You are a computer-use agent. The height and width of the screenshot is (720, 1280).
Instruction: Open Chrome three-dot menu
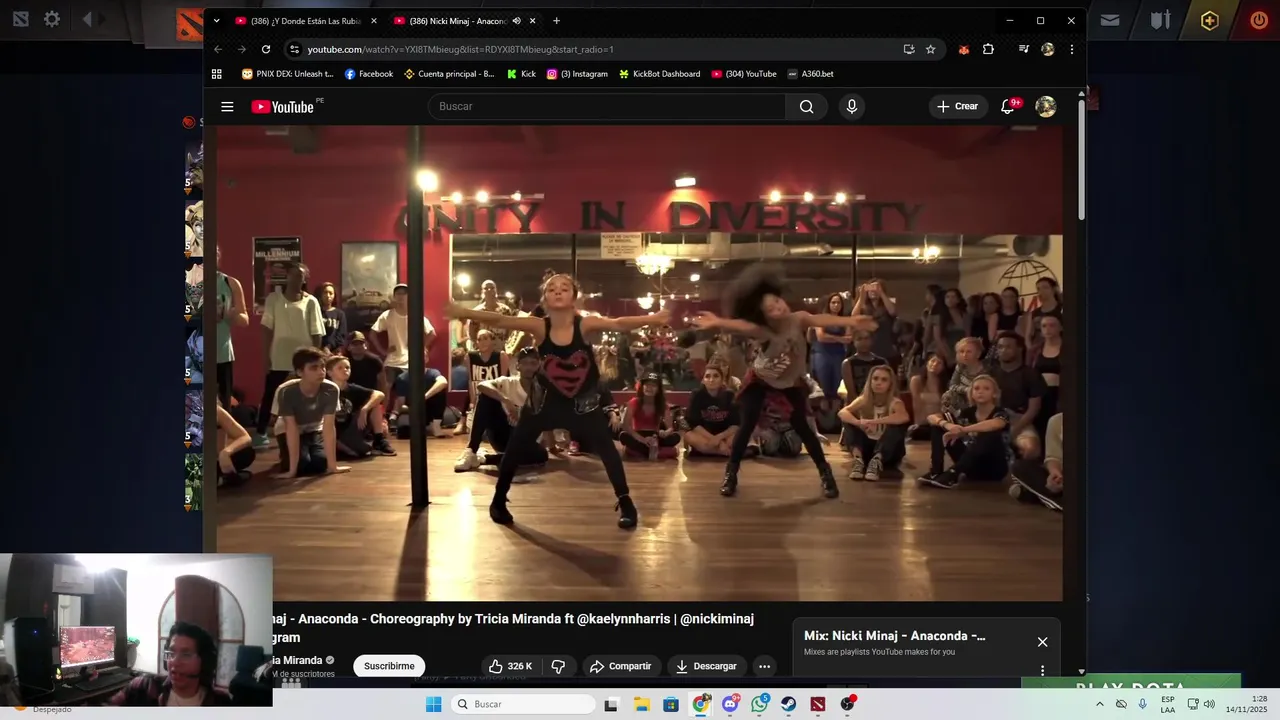click(x=1071, y=49)
